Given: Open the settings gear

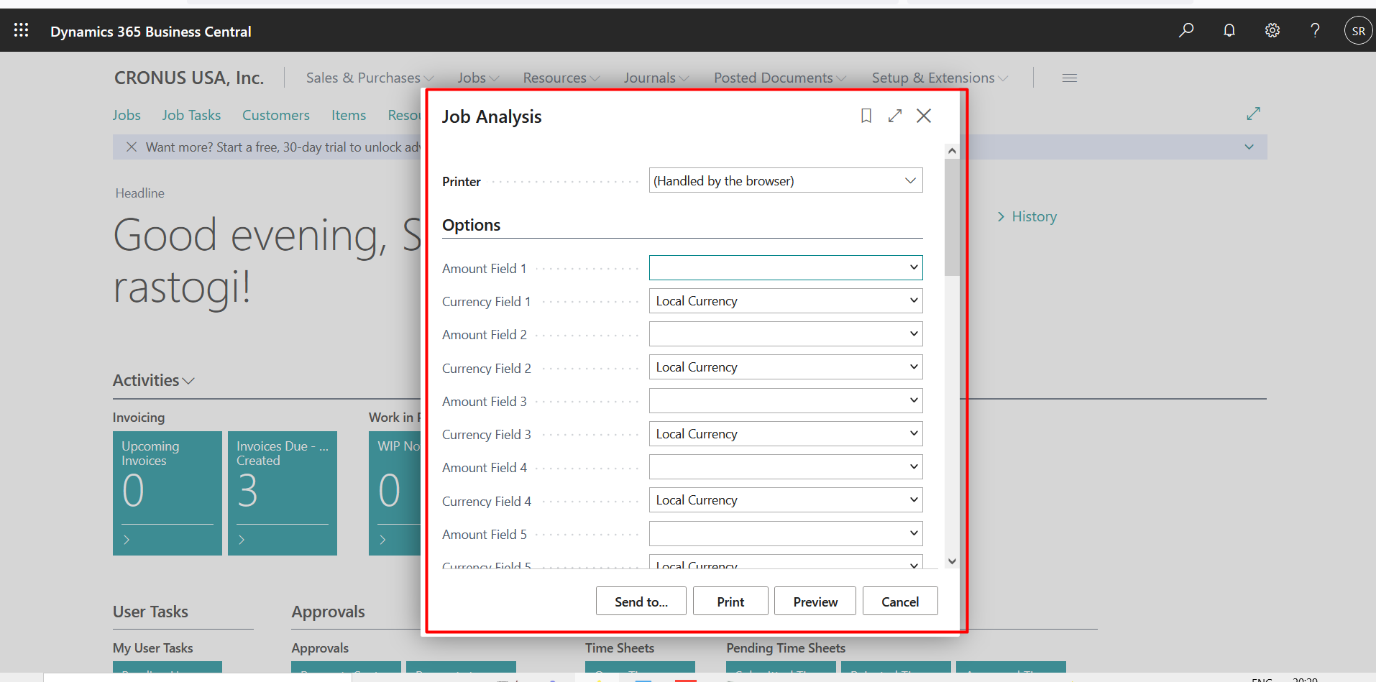Looking at the screenshot, I should click(x=1272, y=30).
